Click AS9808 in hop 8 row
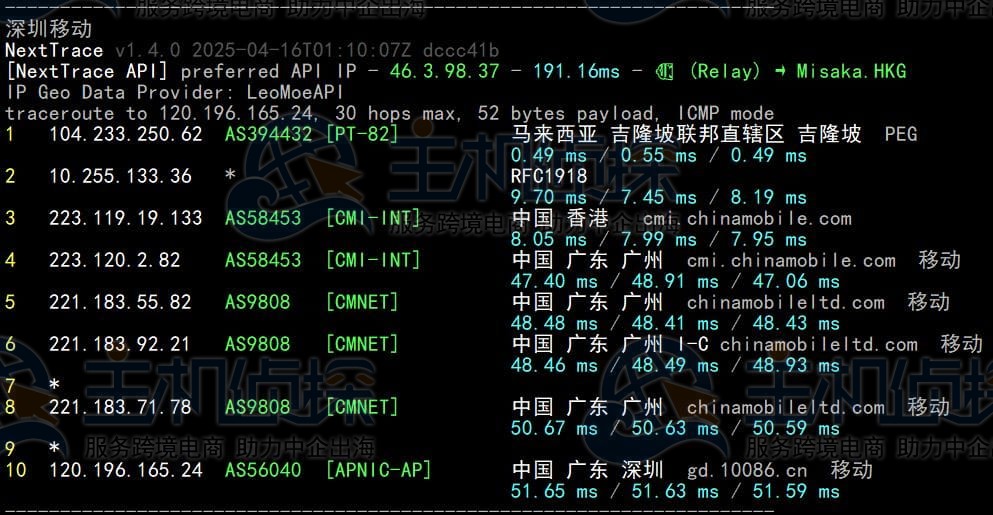The height and width of the screenshot is (515, 993). coord(258,407)
